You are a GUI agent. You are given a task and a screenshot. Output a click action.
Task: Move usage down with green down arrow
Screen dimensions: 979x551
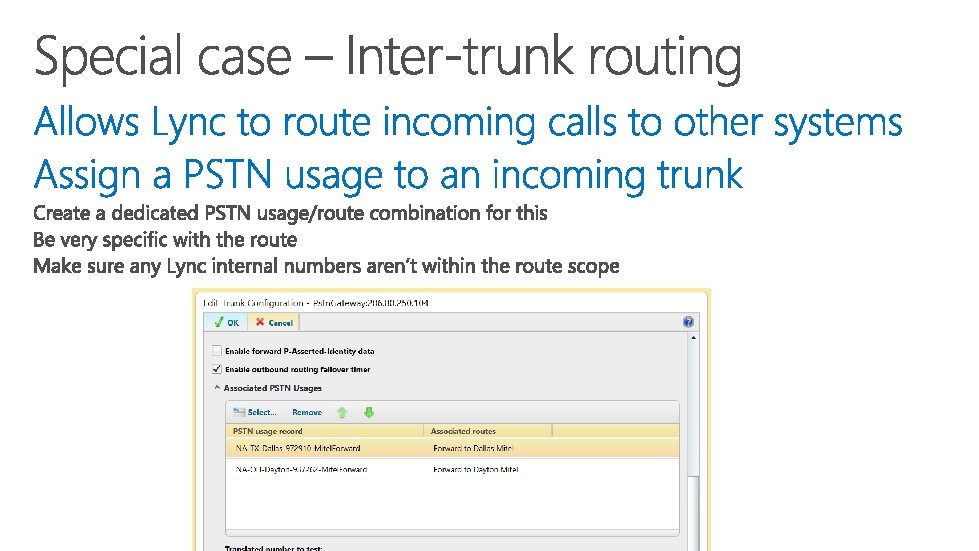(369, 412)
